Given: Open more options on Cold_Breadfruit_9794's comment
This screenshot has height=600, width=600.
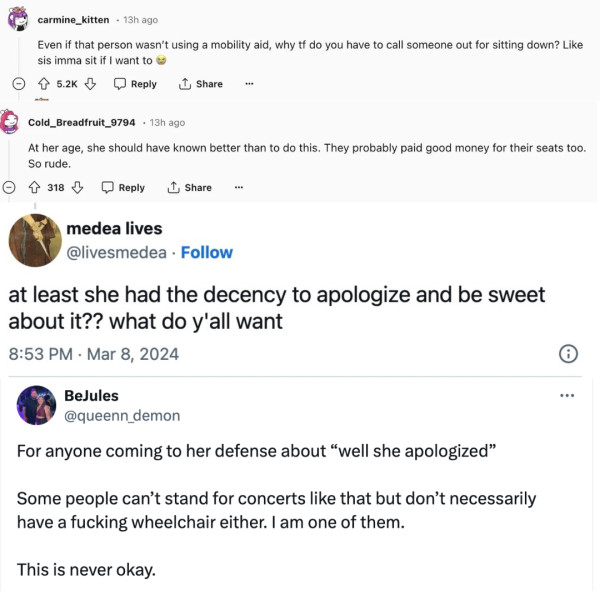Looking at the screenshot, I should click(x=239, y=187).
